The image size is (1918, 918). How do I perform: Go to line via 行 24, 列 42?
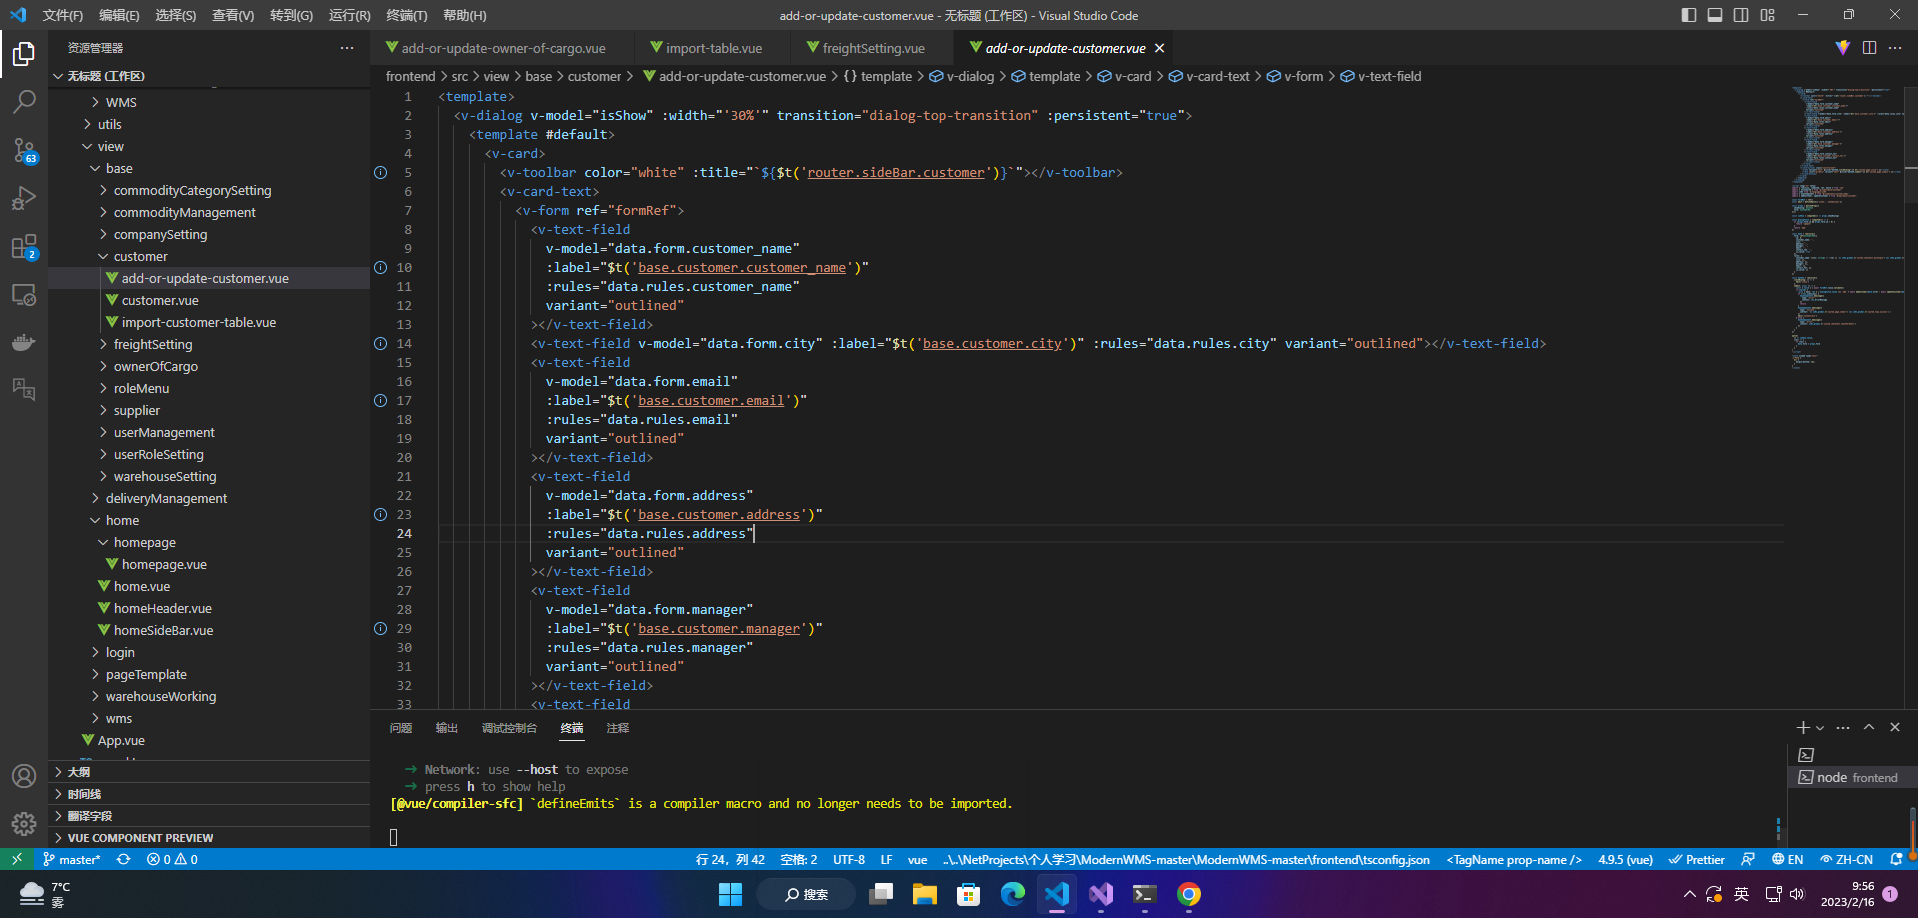click(730, 859)
